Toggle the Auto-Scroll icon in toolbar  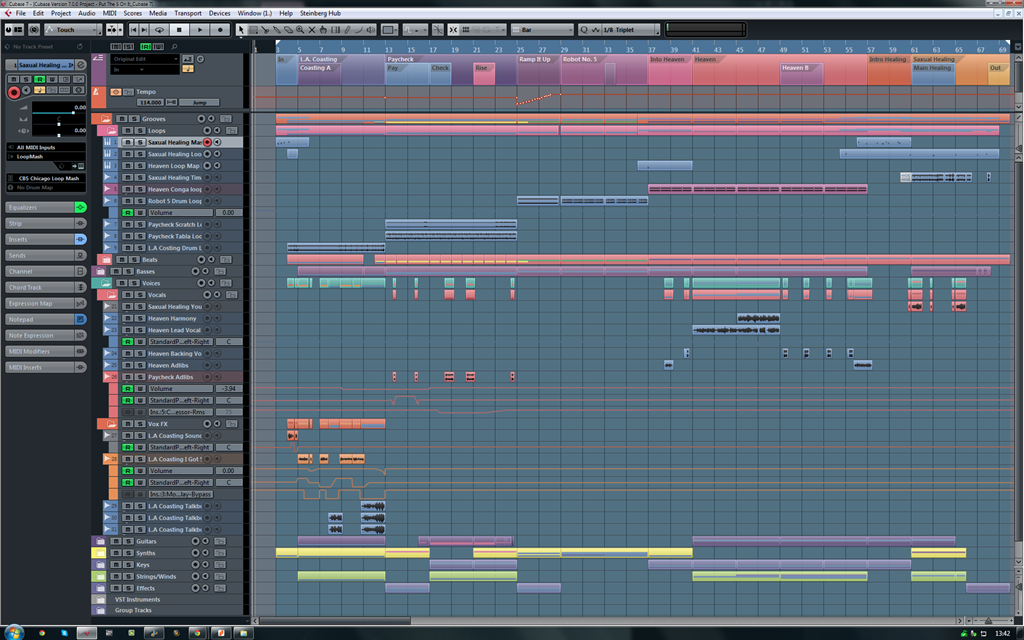(112, 29)
